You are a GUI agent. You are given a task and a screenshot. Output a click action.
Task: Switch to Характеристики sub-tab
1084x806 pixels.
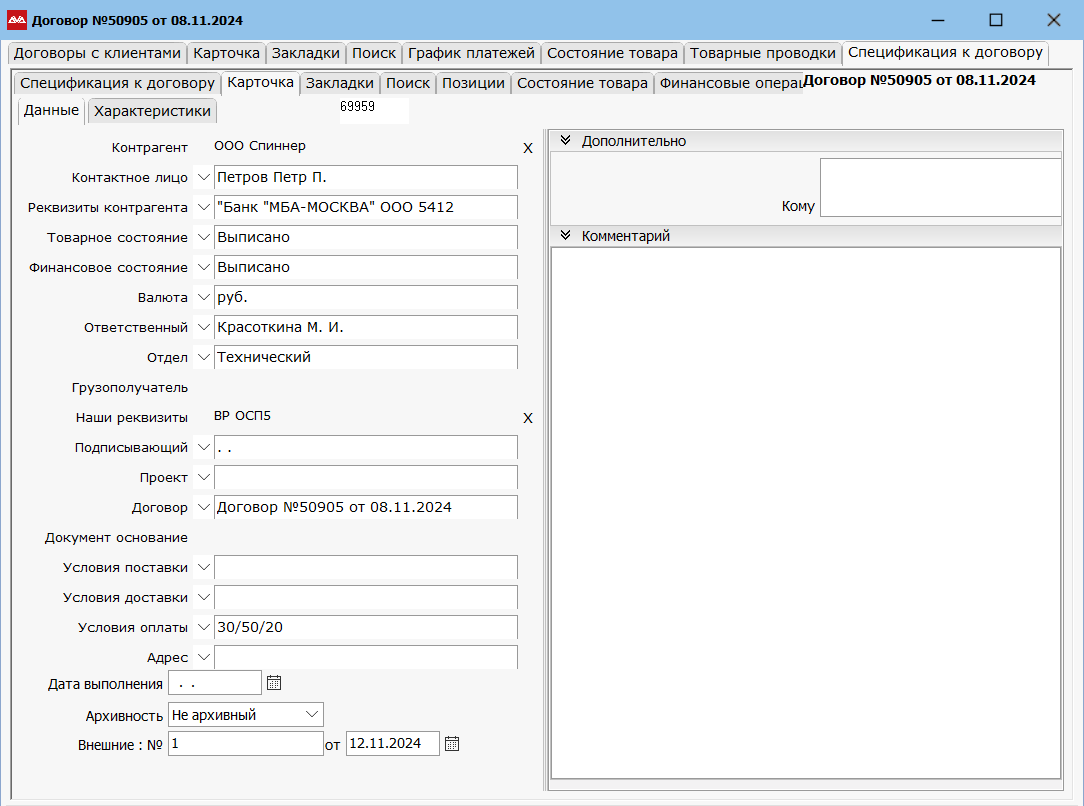click(152, 111)
